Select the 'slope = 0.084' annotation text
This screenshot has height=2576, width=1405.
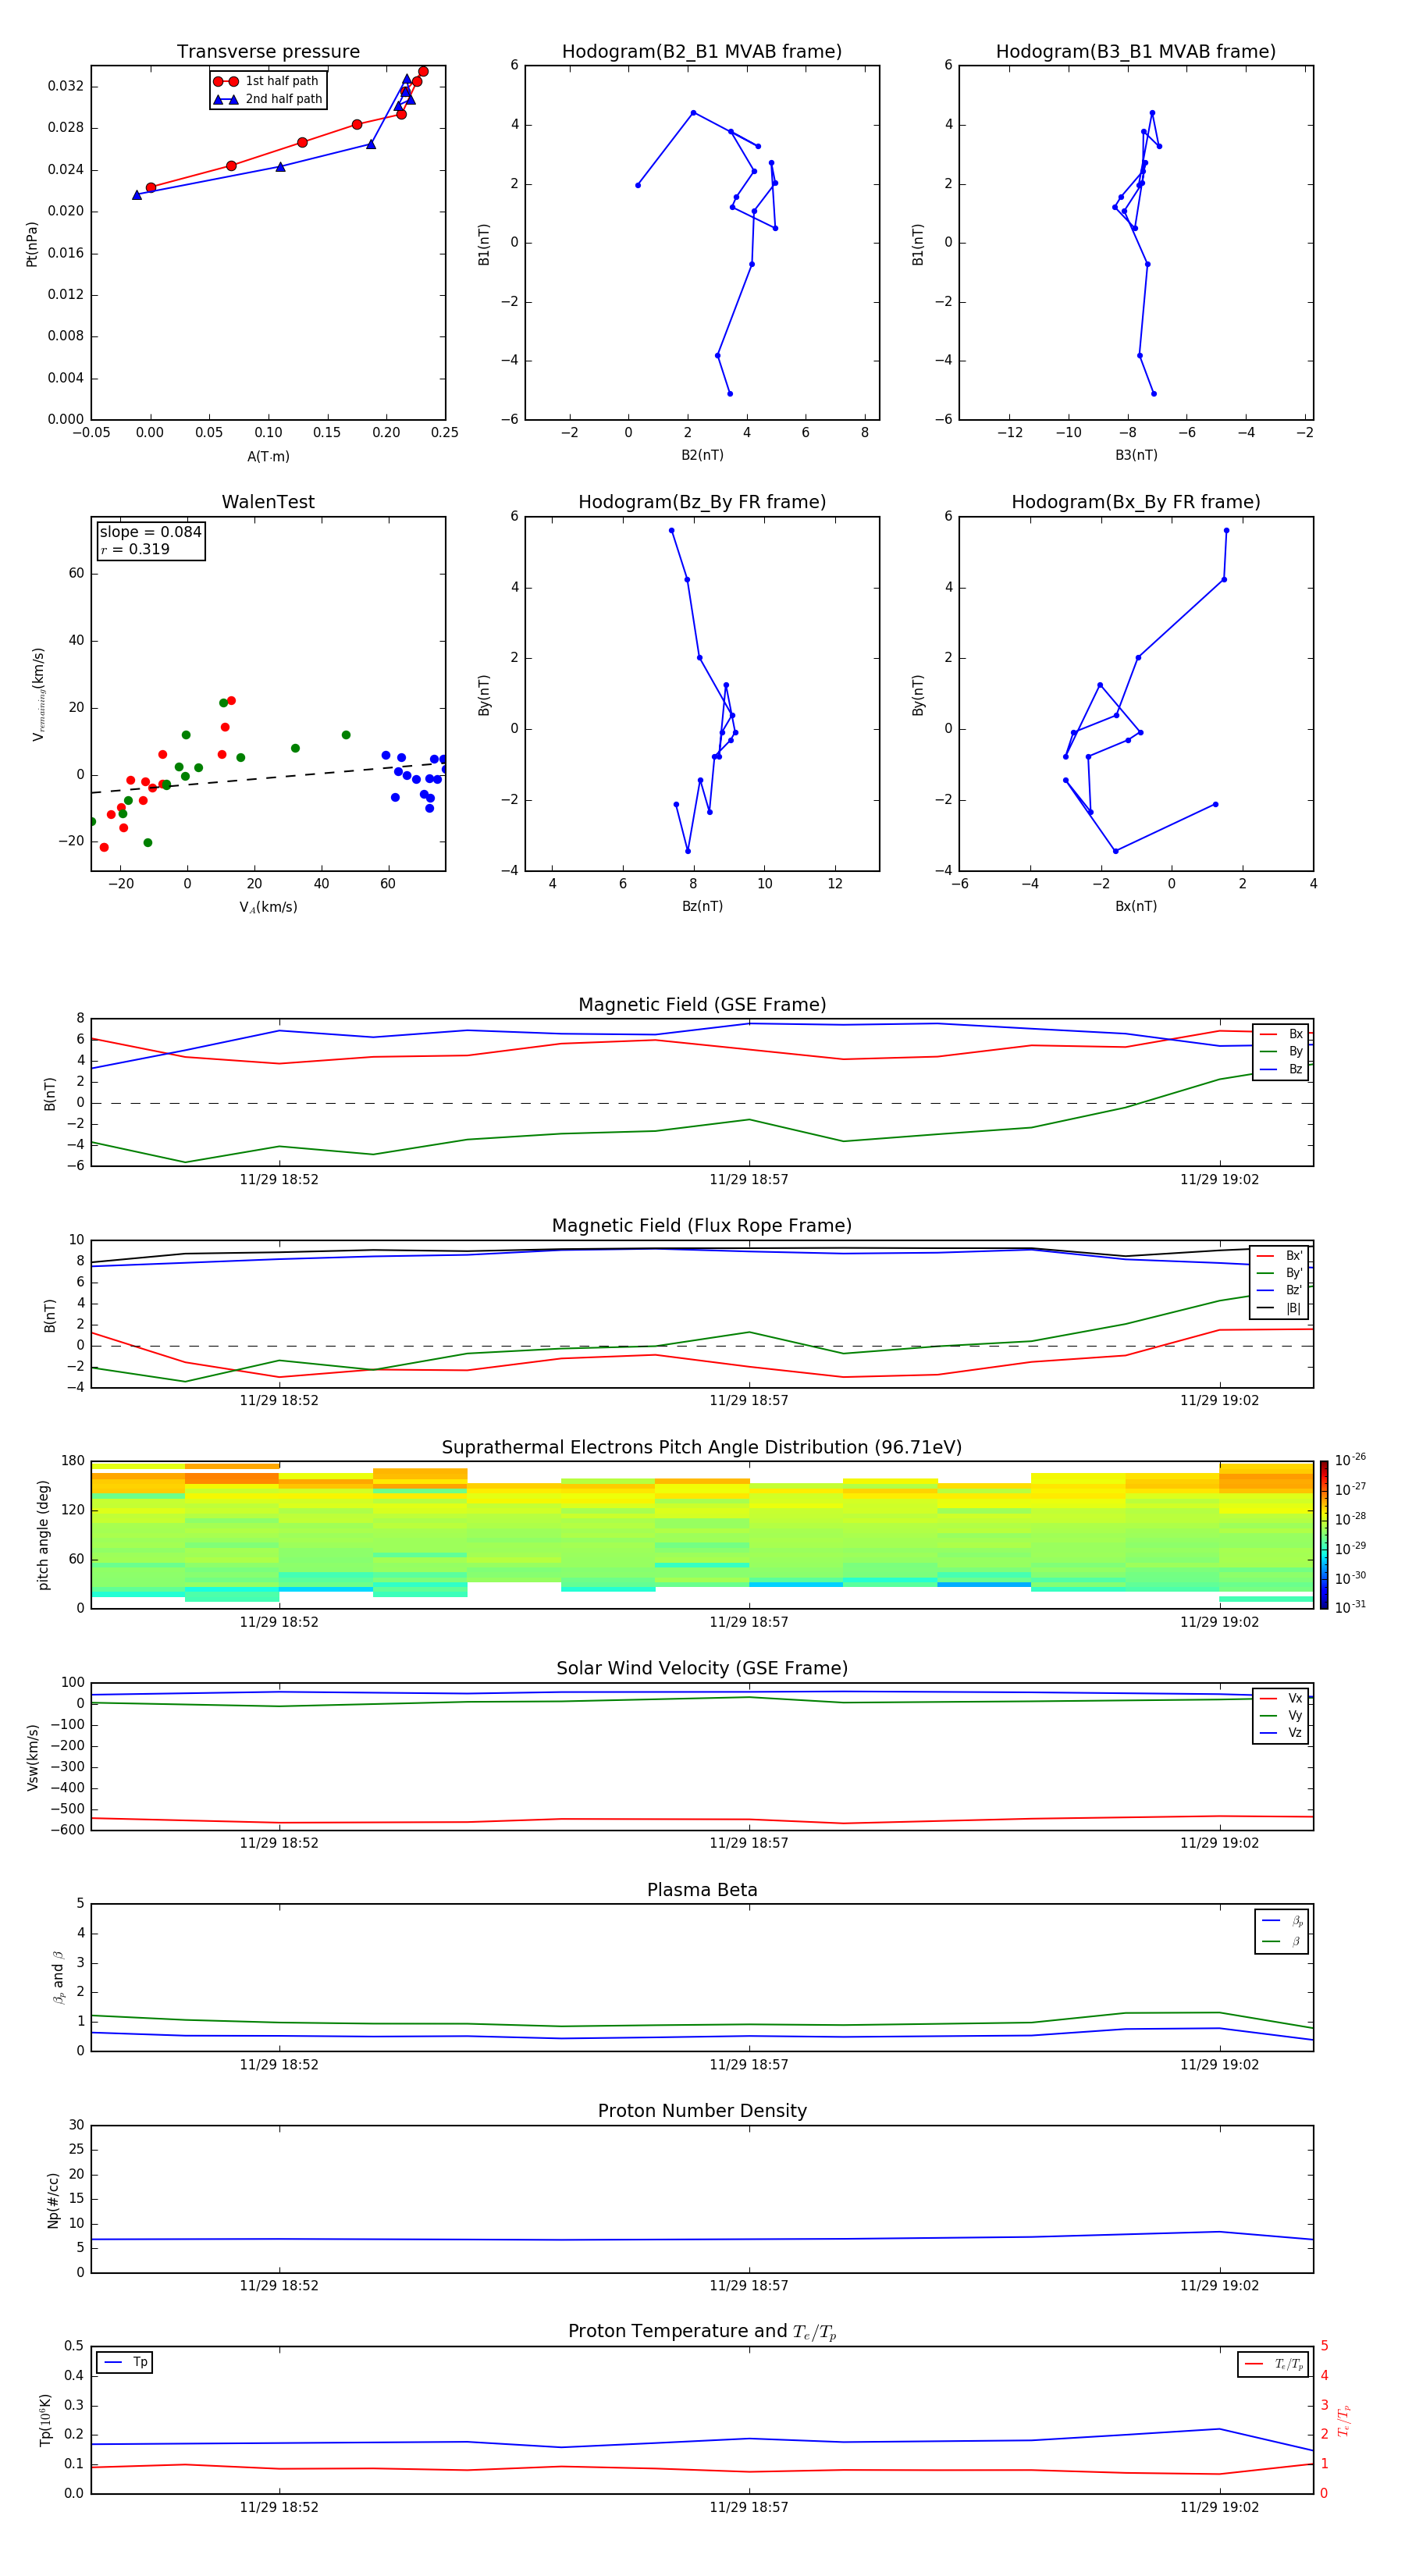[x=150, y=532]
